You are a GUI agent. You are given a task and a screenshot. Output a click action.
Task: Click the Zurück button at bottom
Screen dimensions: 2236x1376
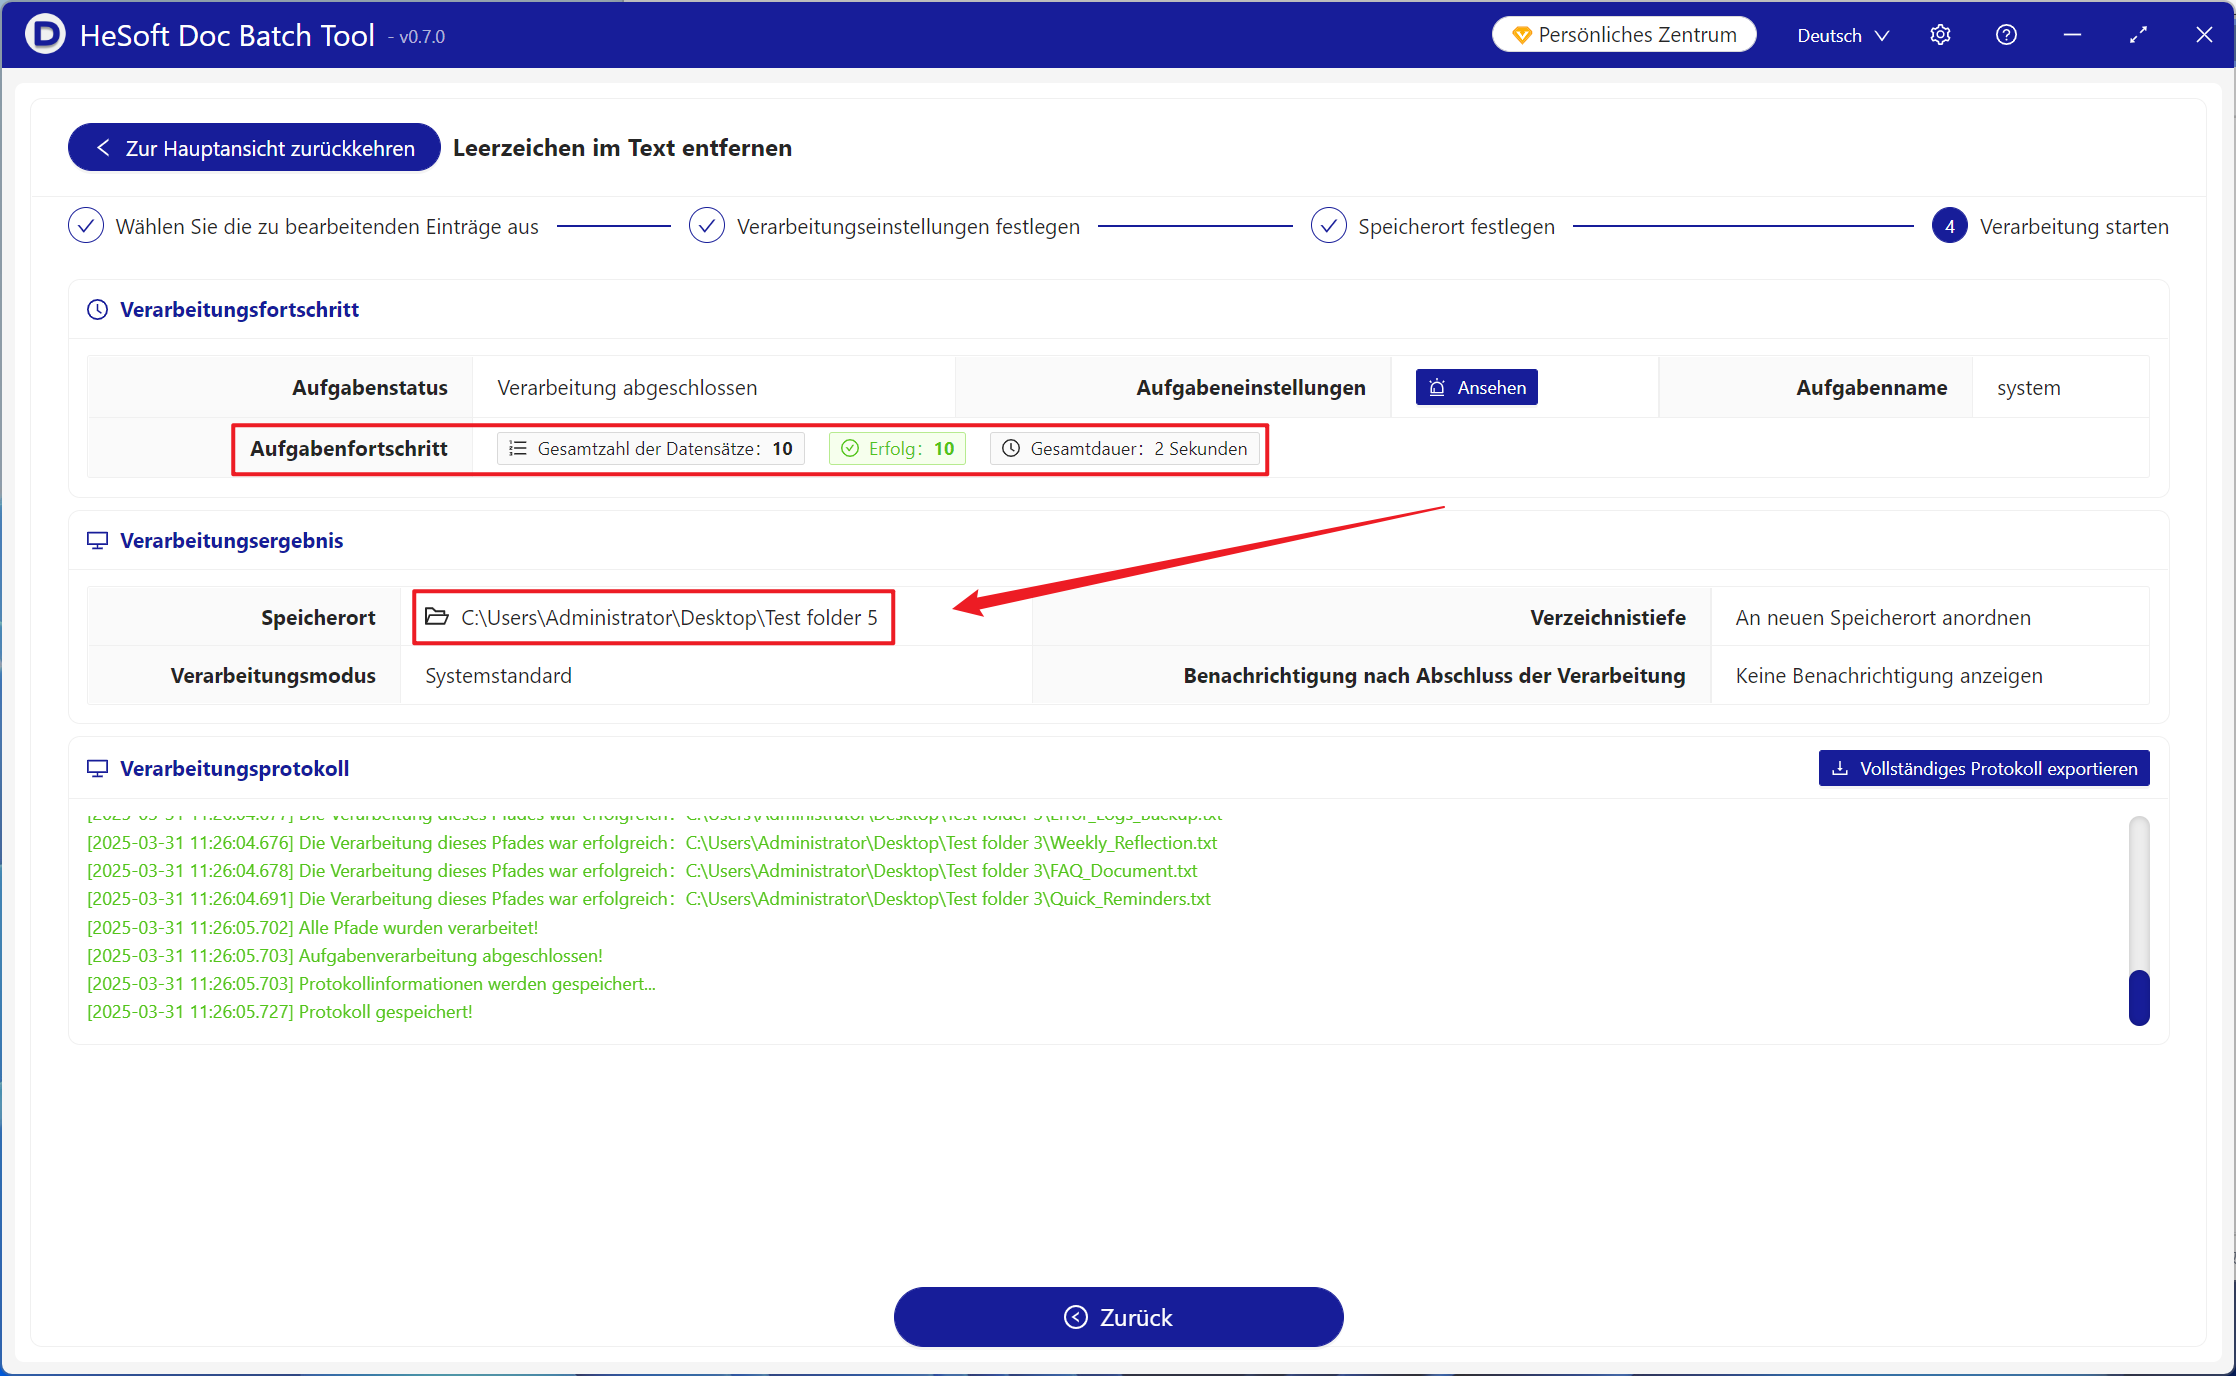pos(1118,1317)
